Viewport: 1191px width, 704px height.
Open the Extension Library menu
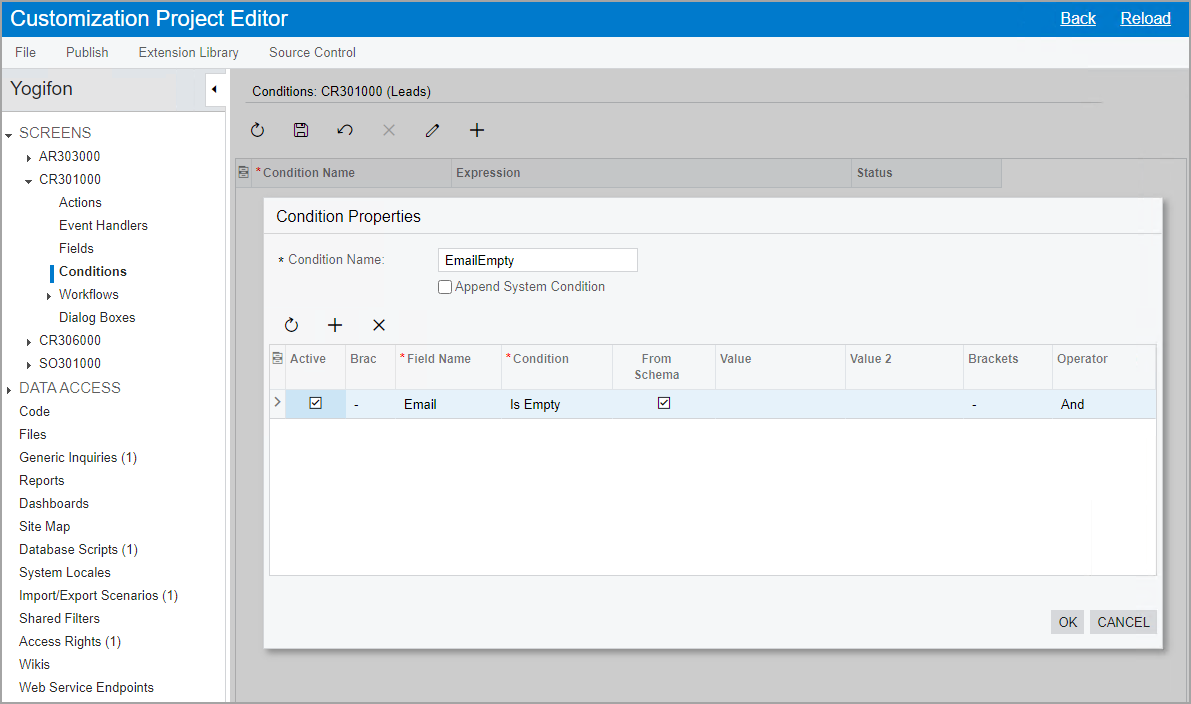[188, 52]
